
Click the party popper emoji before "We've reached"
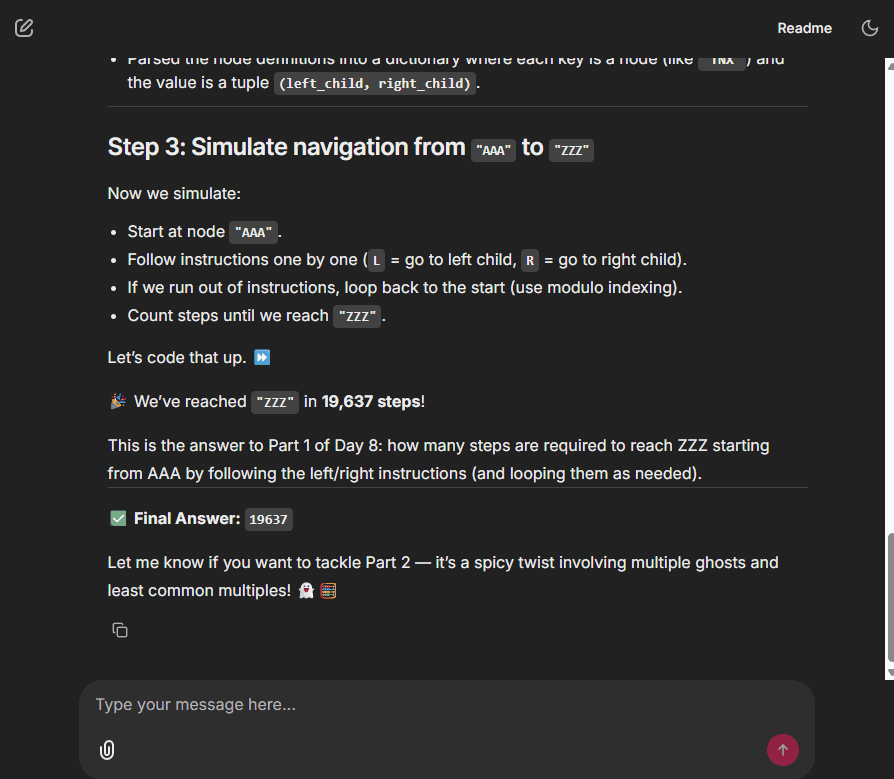pyautogui.click(x=118, y=402)
